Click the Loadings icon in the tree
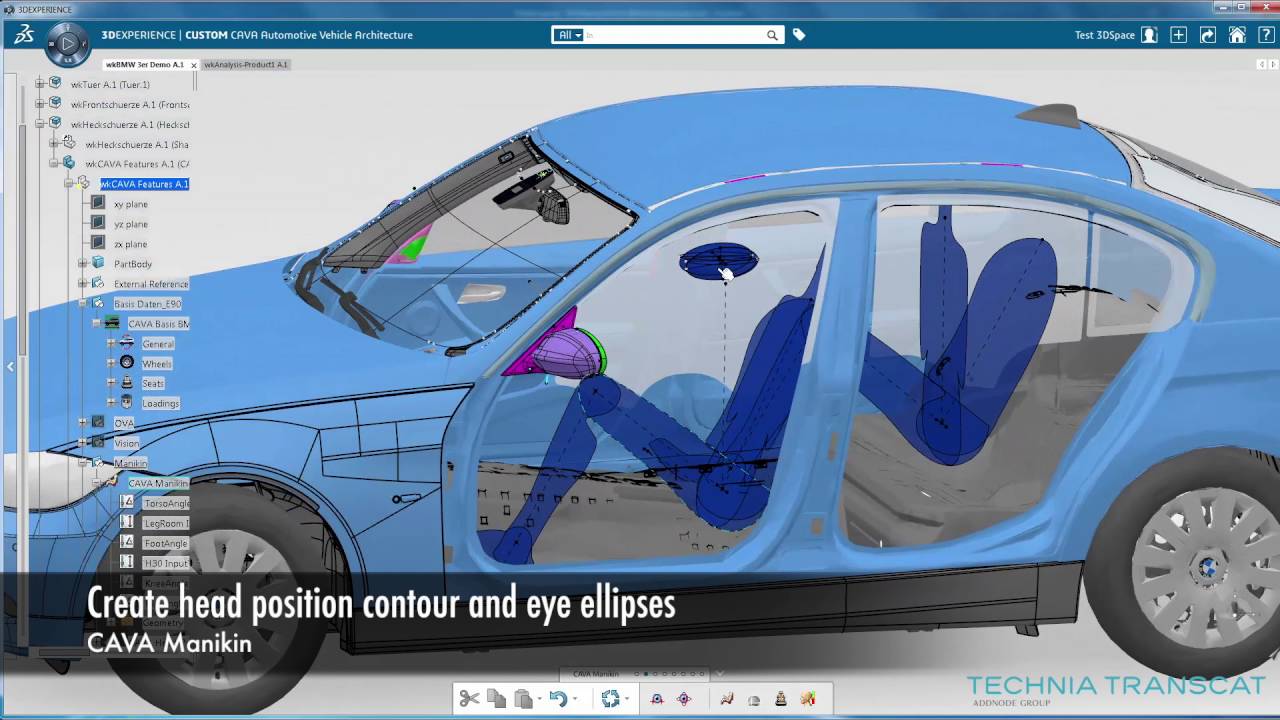Viewport: 1280px width, 720px height. [127, 402]
